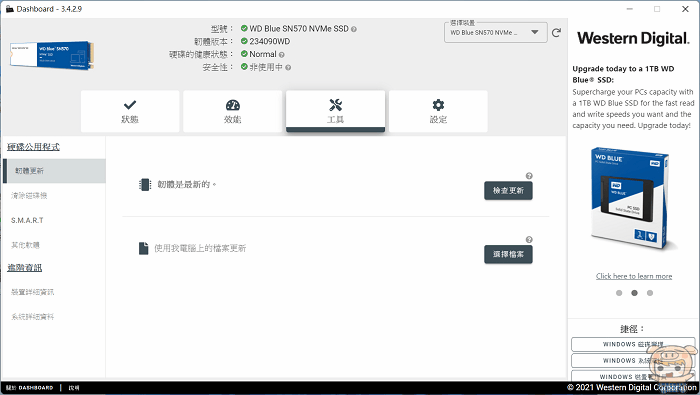
Task: Open the help icon next to model name
Action: 354,29
